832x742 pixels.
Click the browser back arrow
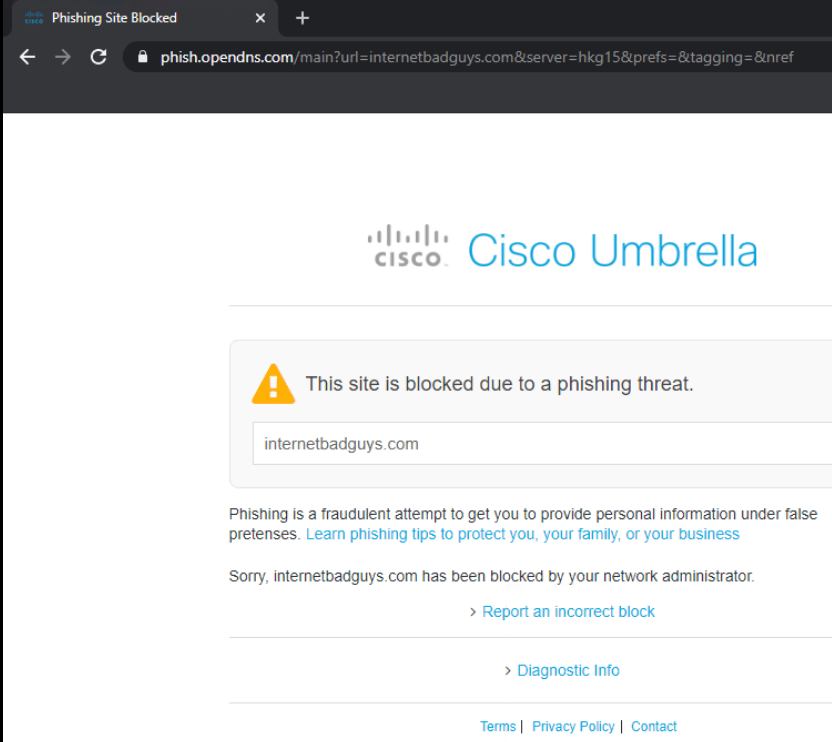click(x=27, y=57)
